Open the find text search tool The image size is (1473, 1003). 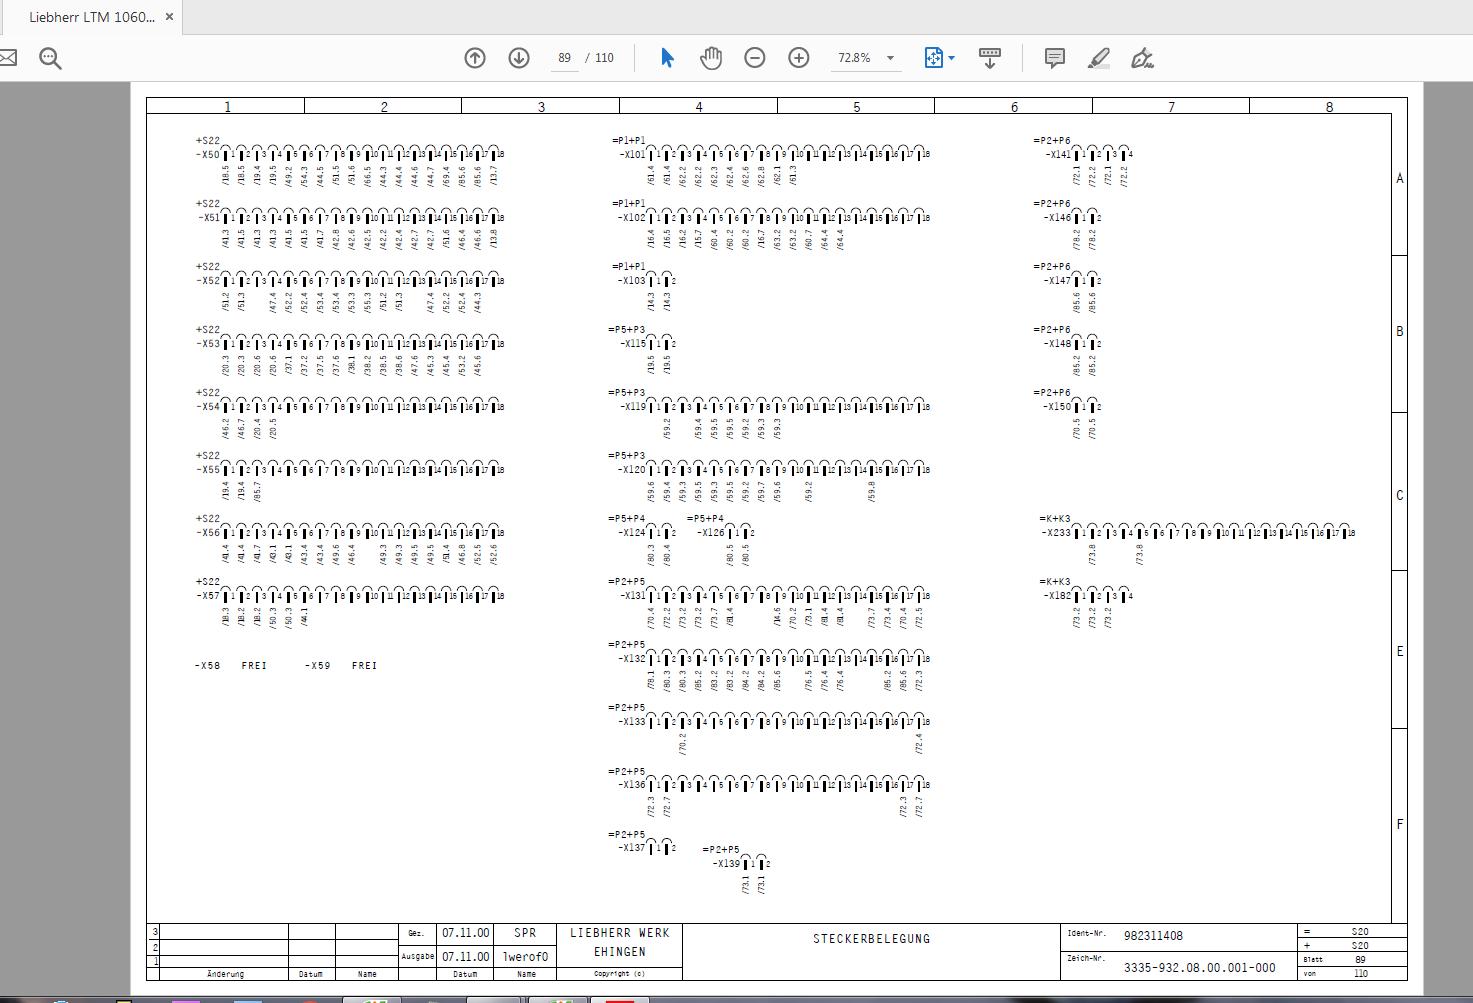tap(50, 58)
